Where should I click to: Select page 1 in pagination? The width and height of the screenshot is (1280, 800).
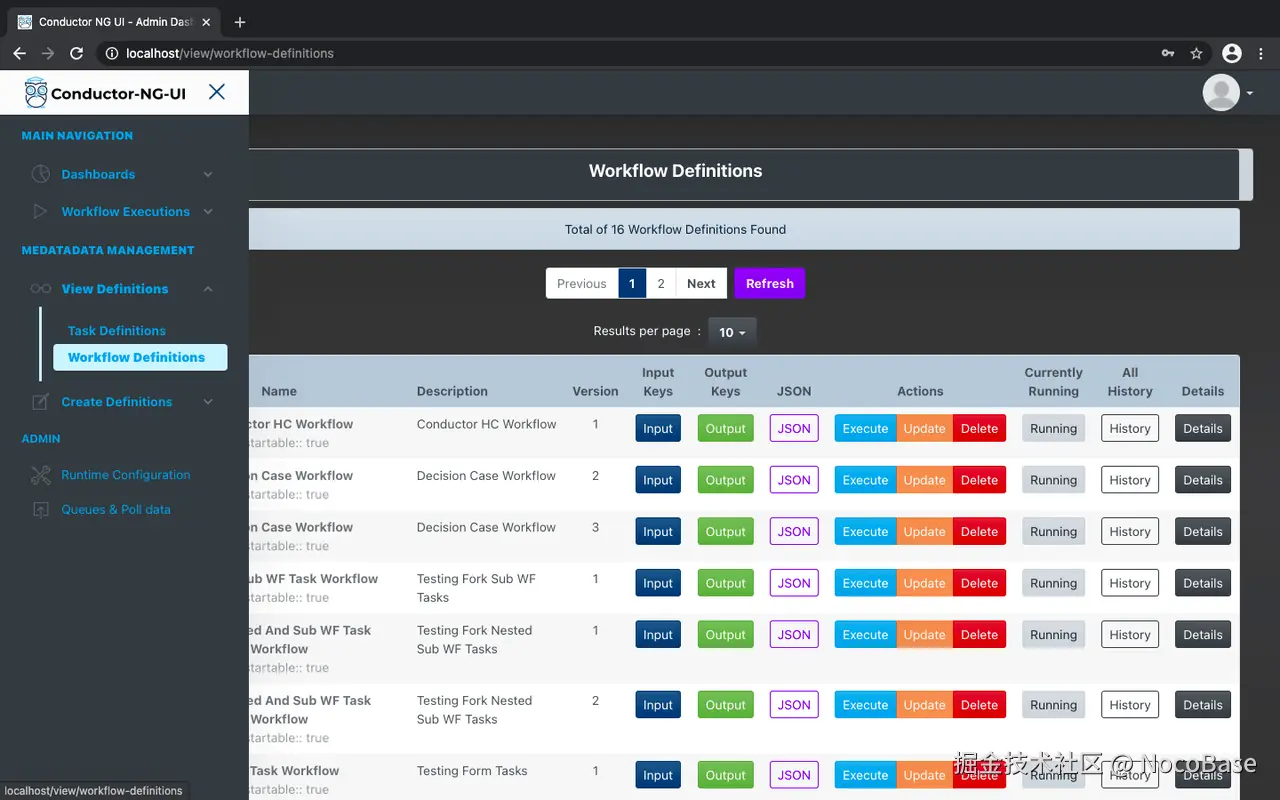tap(632, 284)
